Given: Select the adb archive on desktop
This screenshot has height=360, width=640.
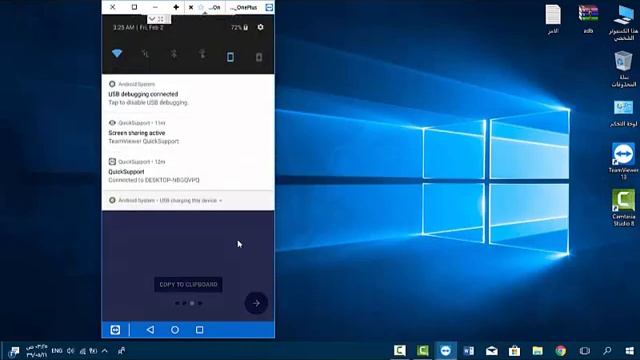Looking at the screenshot, I should point(588,19).
